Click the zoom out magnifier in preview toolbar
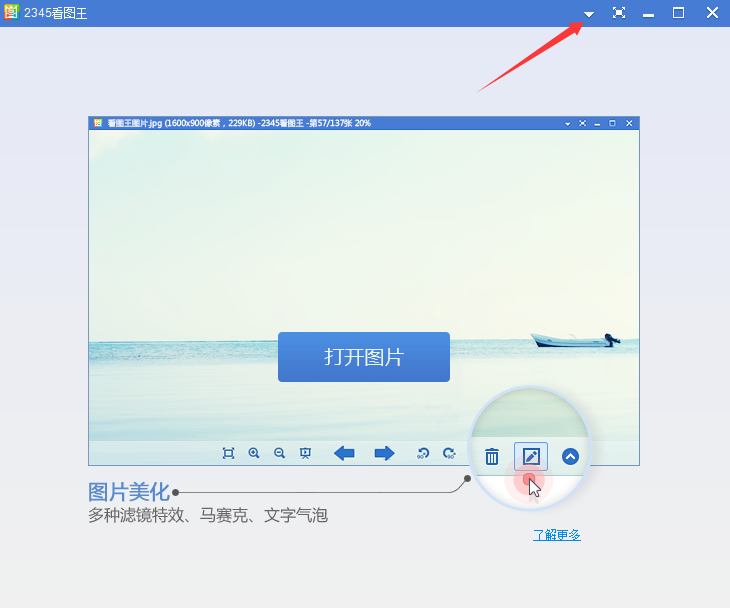The image size is (730, 608). point(279,453)
